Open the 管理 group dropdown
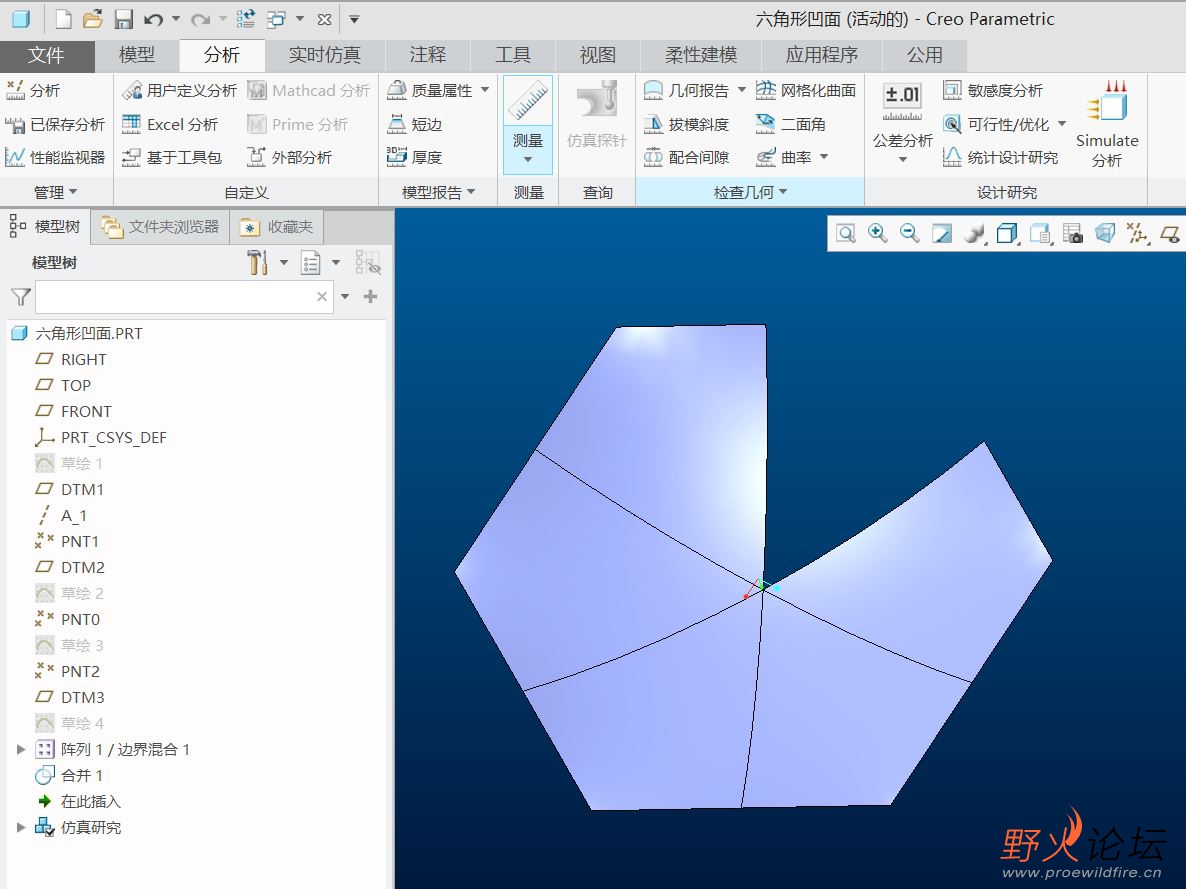 point(55,192)
